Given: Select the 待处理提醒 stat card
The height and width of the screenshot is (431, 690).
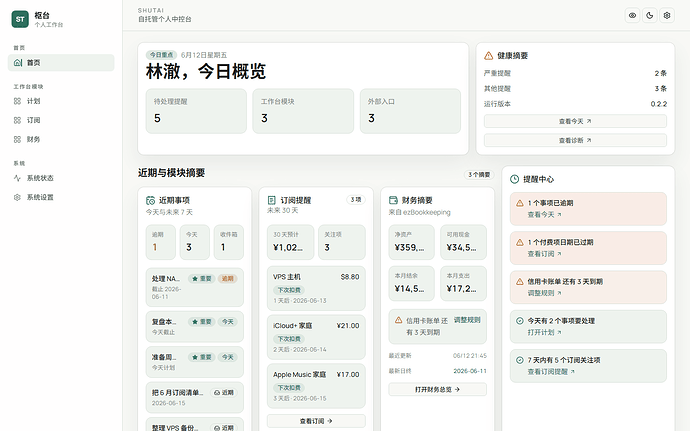Looking at the screenshot, I should [x=196, y=111].
